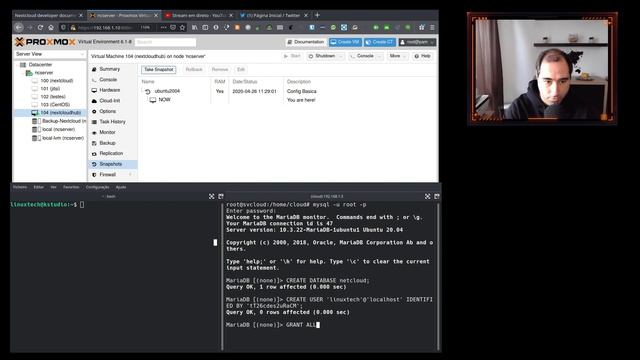This screenshot has width=640, height=360.
Task: Open the Ajuda menu in terminal
Action: (121, 187)
